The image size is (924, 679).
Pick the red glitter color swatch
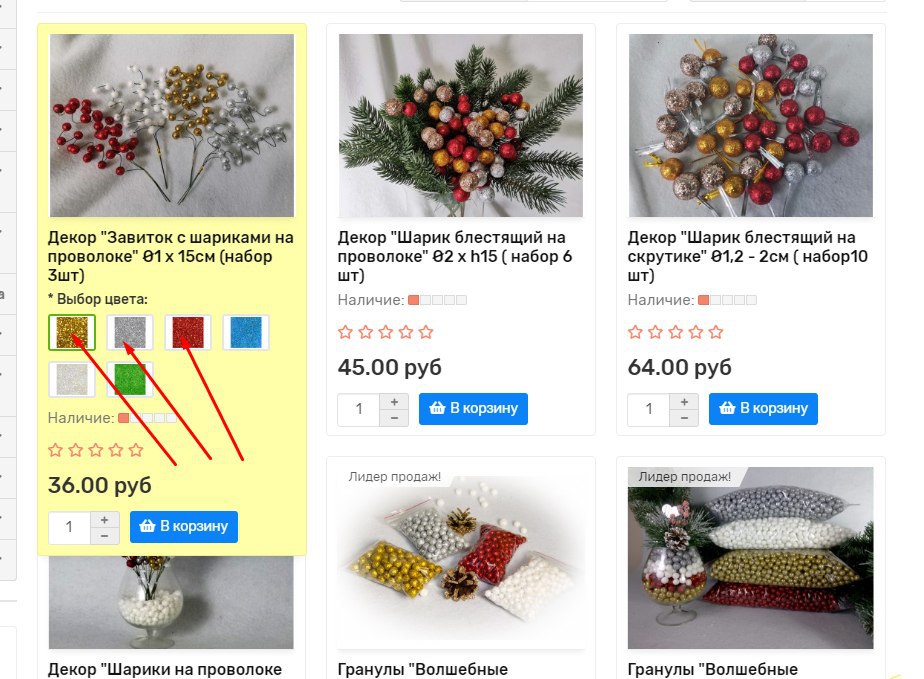point(188,332)
